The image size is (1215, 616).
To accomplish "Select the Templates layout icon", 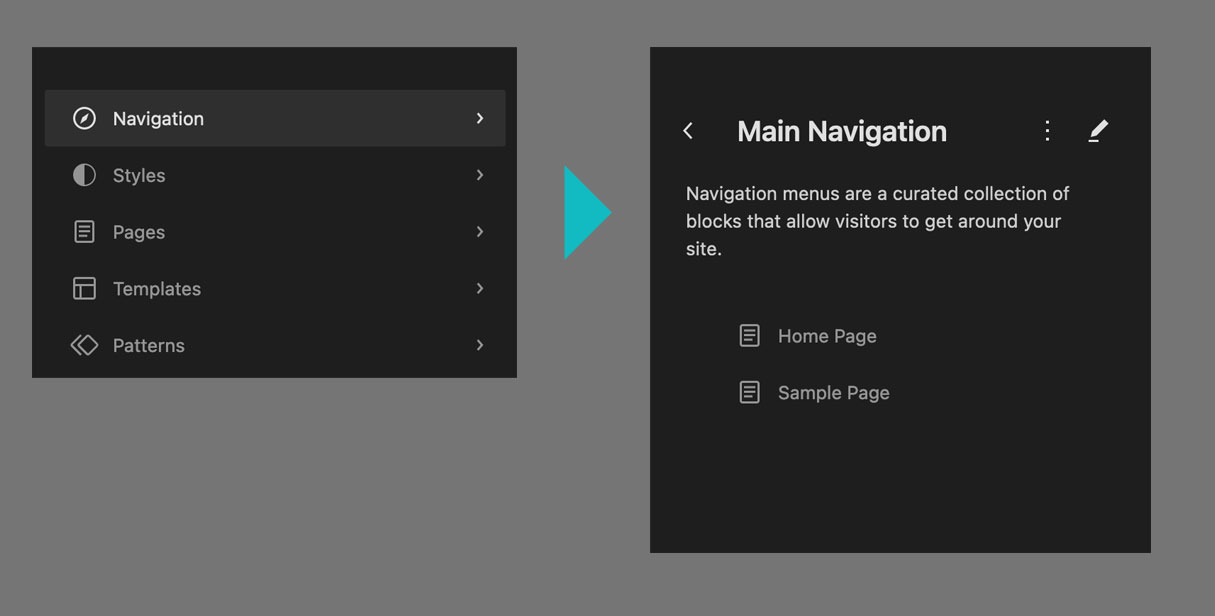I will [x=84, y=288].
